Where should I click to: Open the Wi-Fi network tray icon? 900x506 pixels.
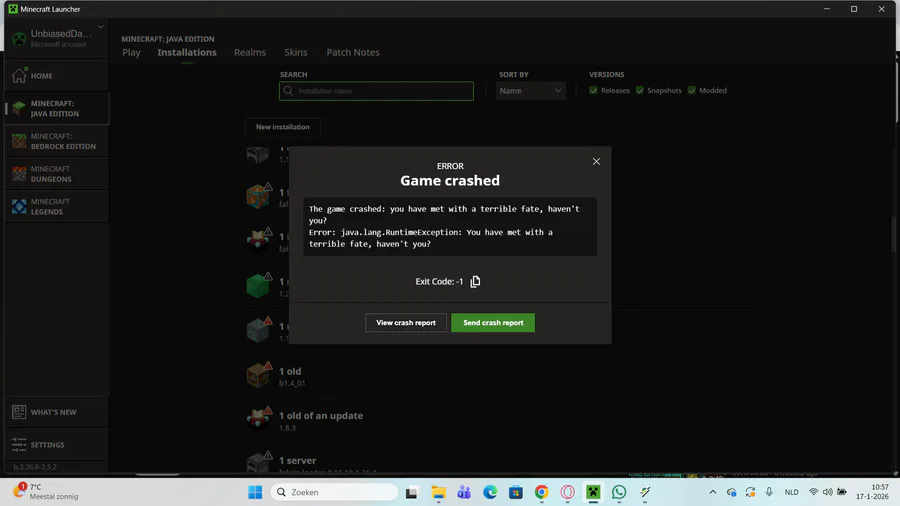click(813, 492)
